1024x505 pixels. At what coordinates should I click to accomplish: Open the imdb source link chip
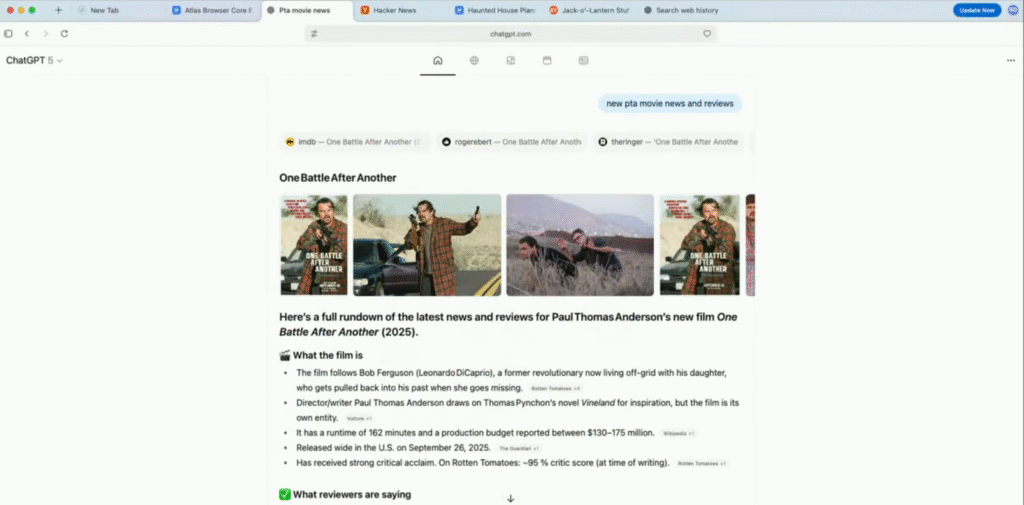354,142
